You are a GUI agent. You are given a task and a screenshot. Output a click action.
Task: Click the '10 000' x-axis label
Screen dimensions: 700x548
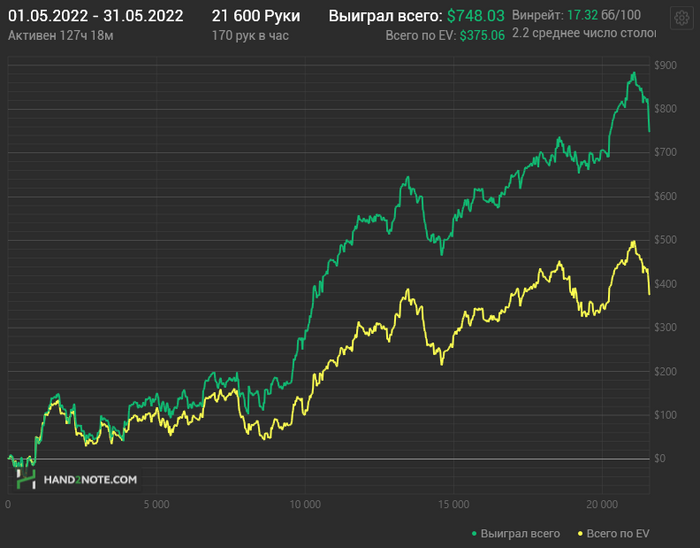click(305, 504)
